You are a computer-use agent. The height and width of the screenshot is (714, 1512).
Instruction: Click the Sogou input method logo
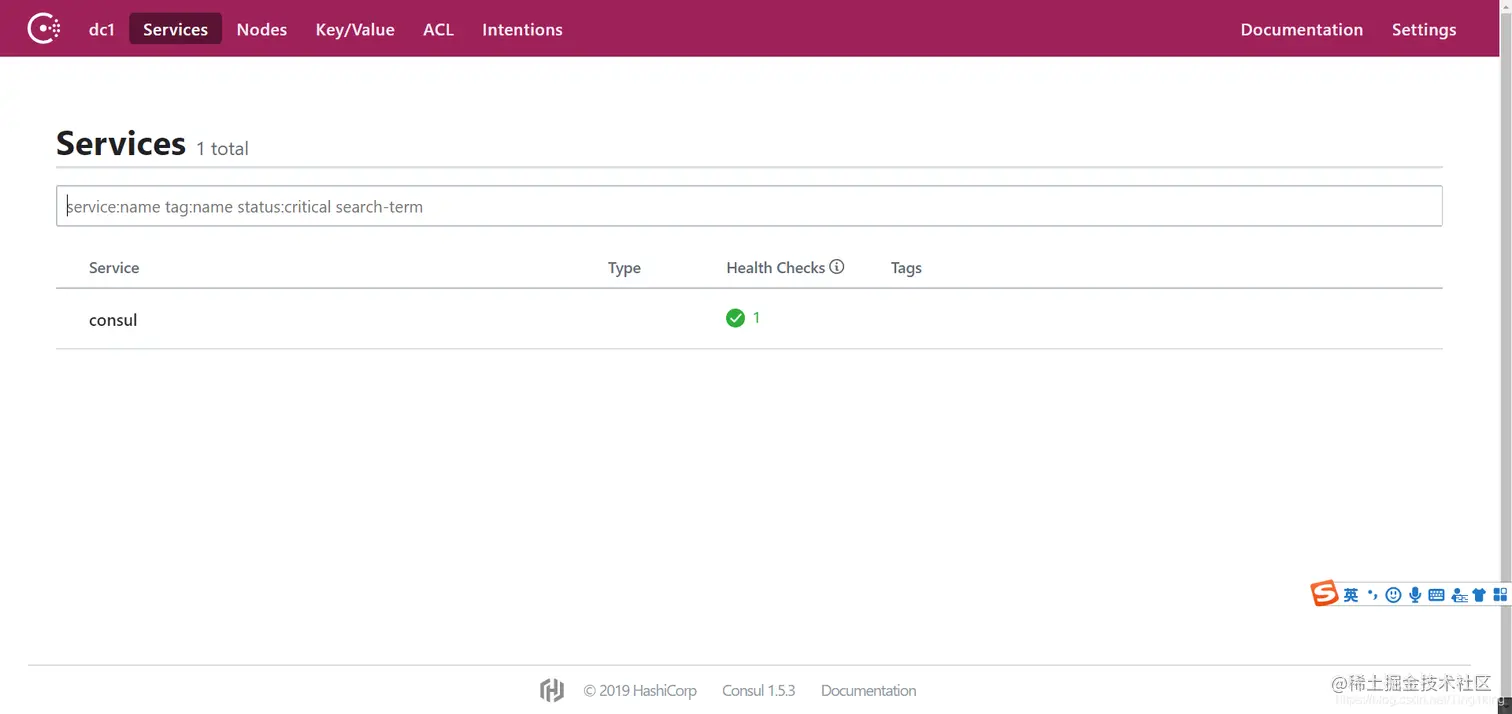(x=1325, y=594)
